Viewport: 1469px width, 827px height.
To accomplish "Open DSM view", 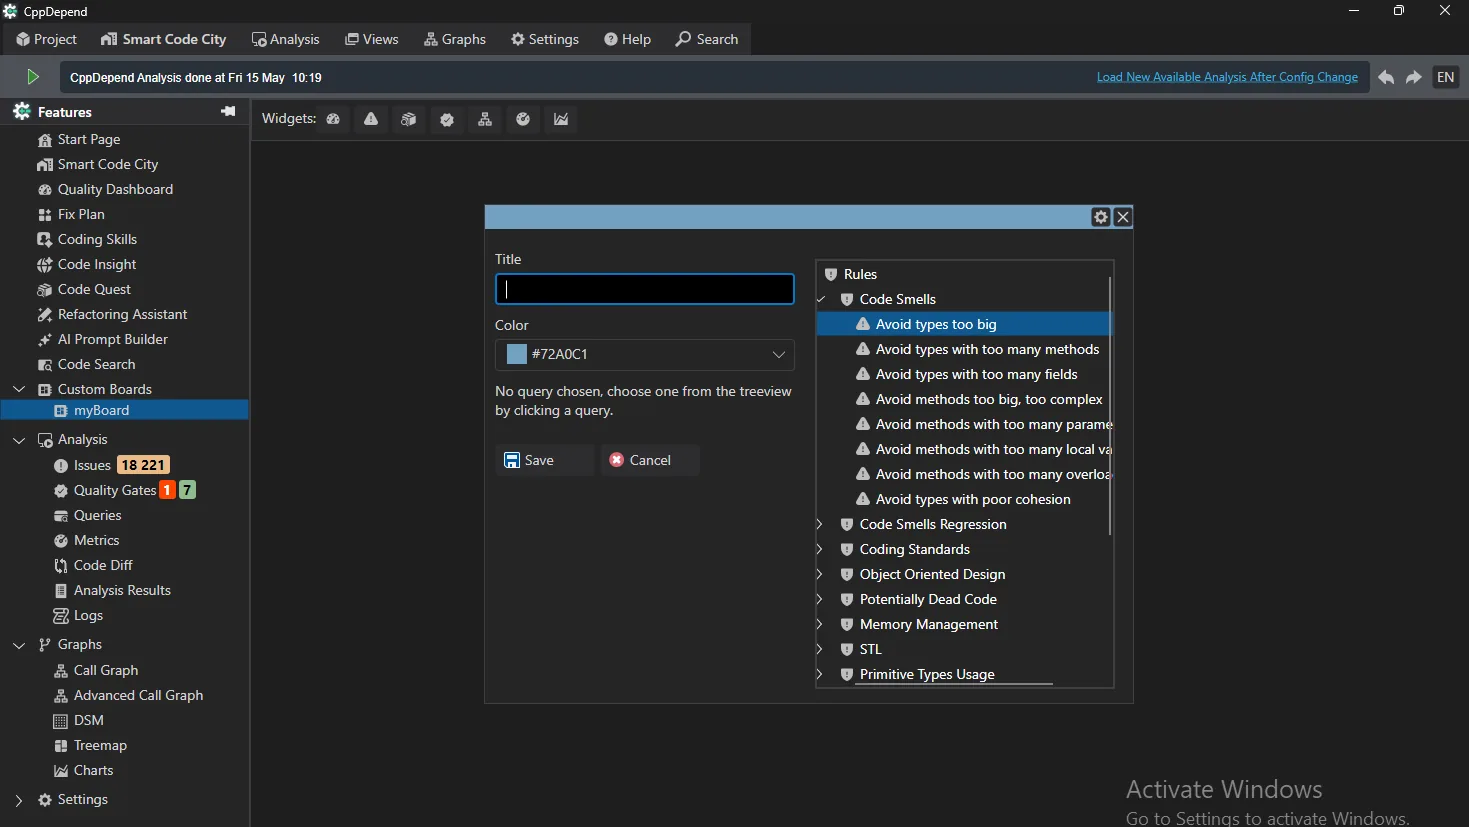I will (x=88, y=720).
